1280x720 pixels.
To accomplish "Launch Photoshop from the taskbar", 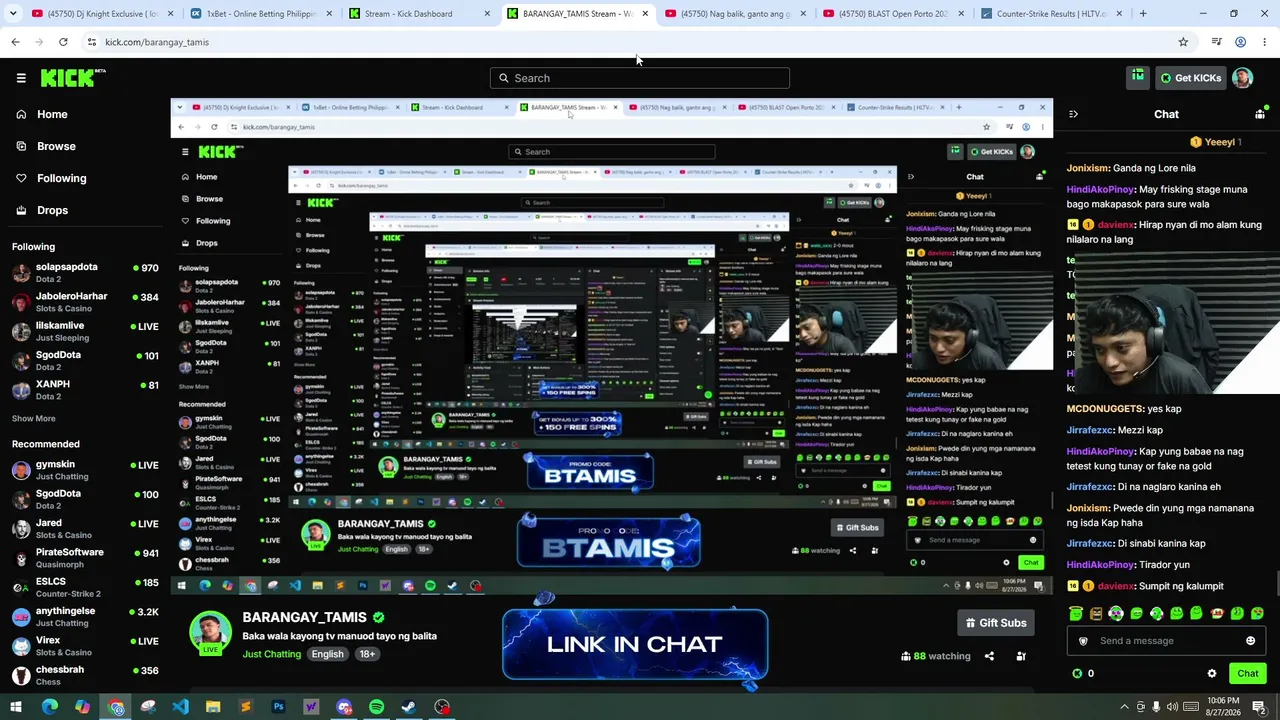I will point(278,707).
